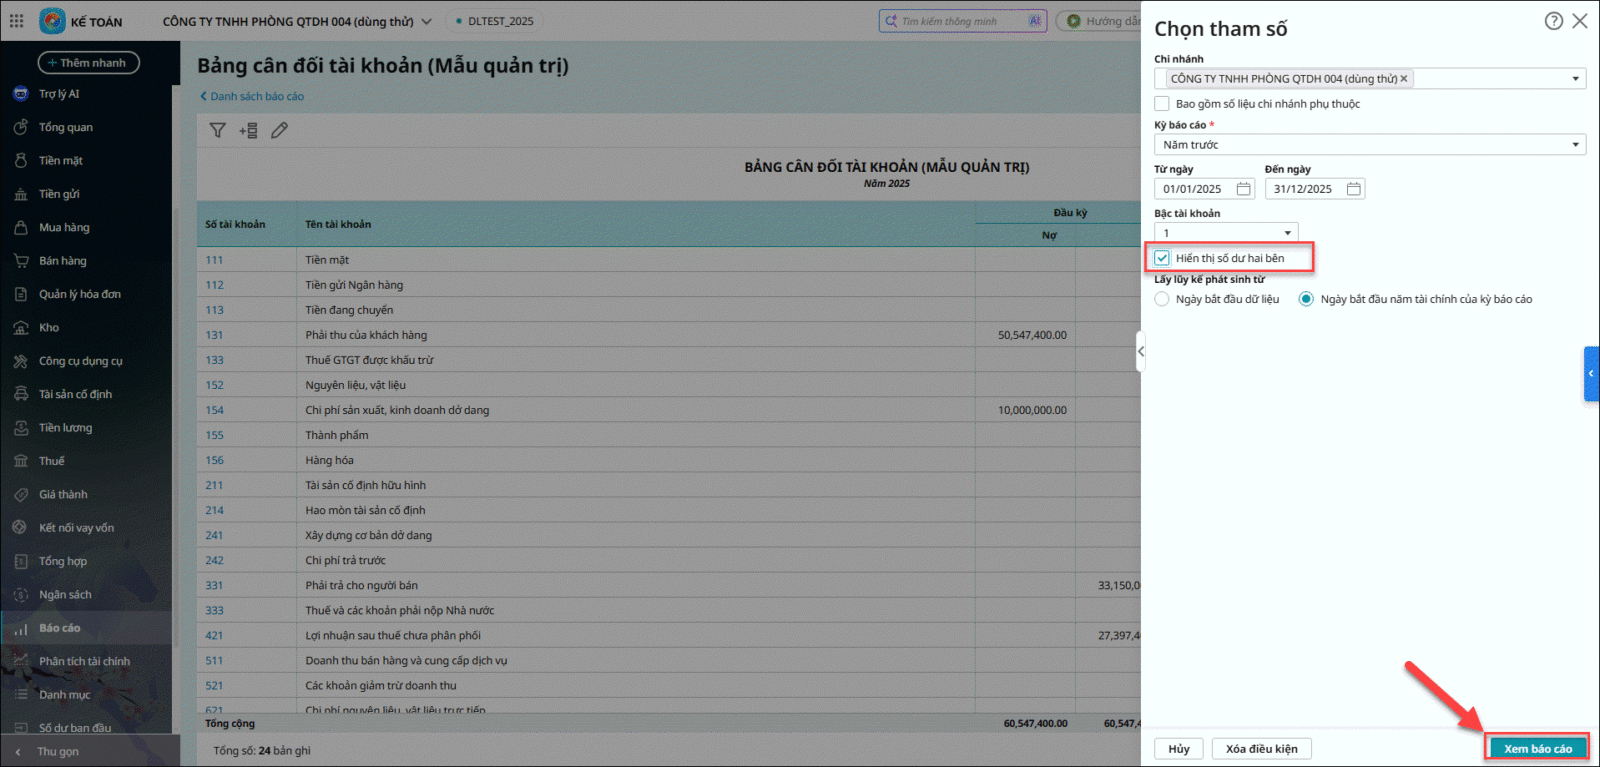Expand the Kỳ báo cáo dropdown
This screenshot has width=1600, height=767.
(1575, 145)
